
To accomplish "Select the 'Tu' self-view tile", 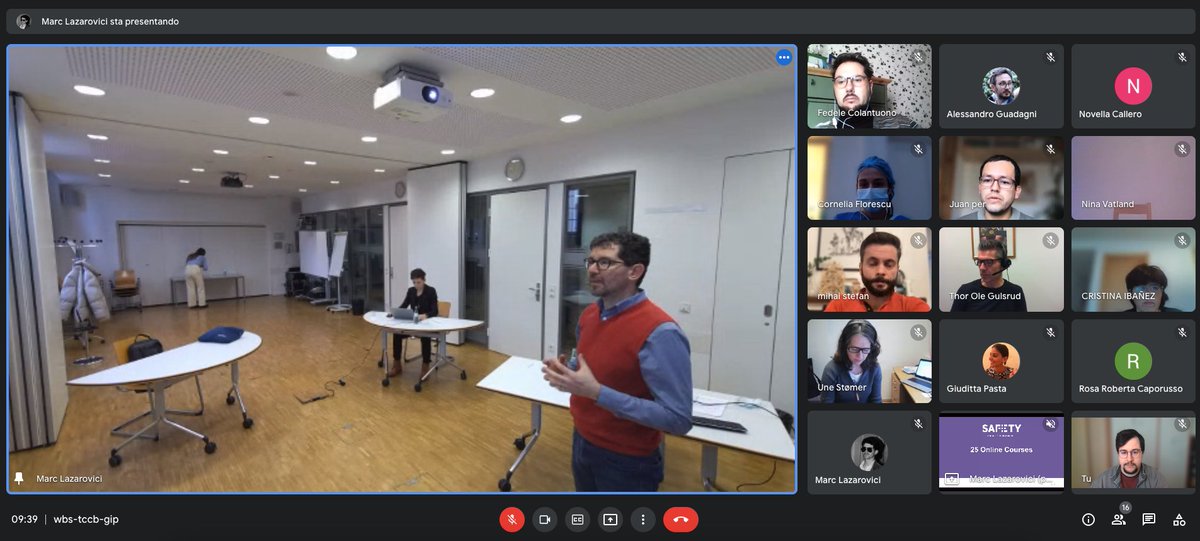I will [x=1133, y=452].
